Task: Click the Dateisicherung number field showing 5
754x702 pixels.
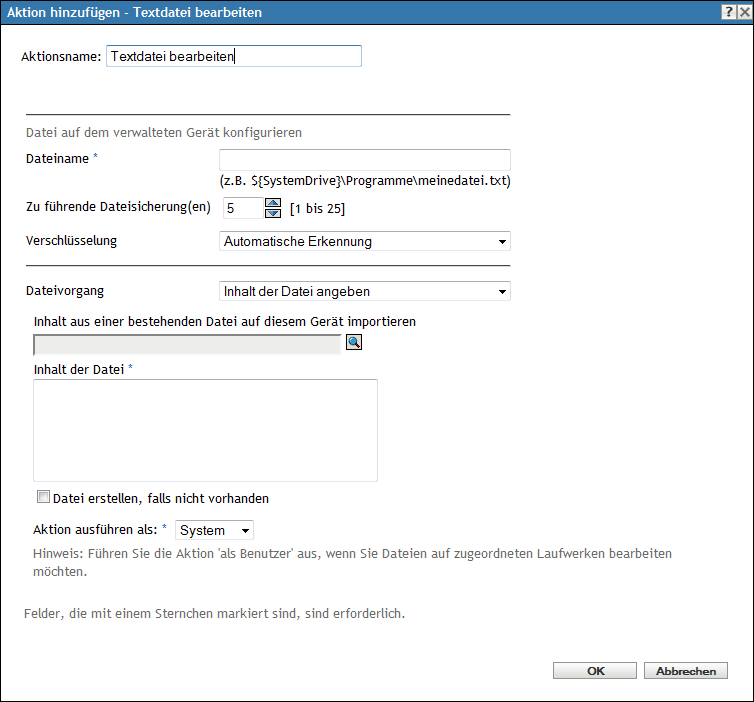Action: (243, 208)
